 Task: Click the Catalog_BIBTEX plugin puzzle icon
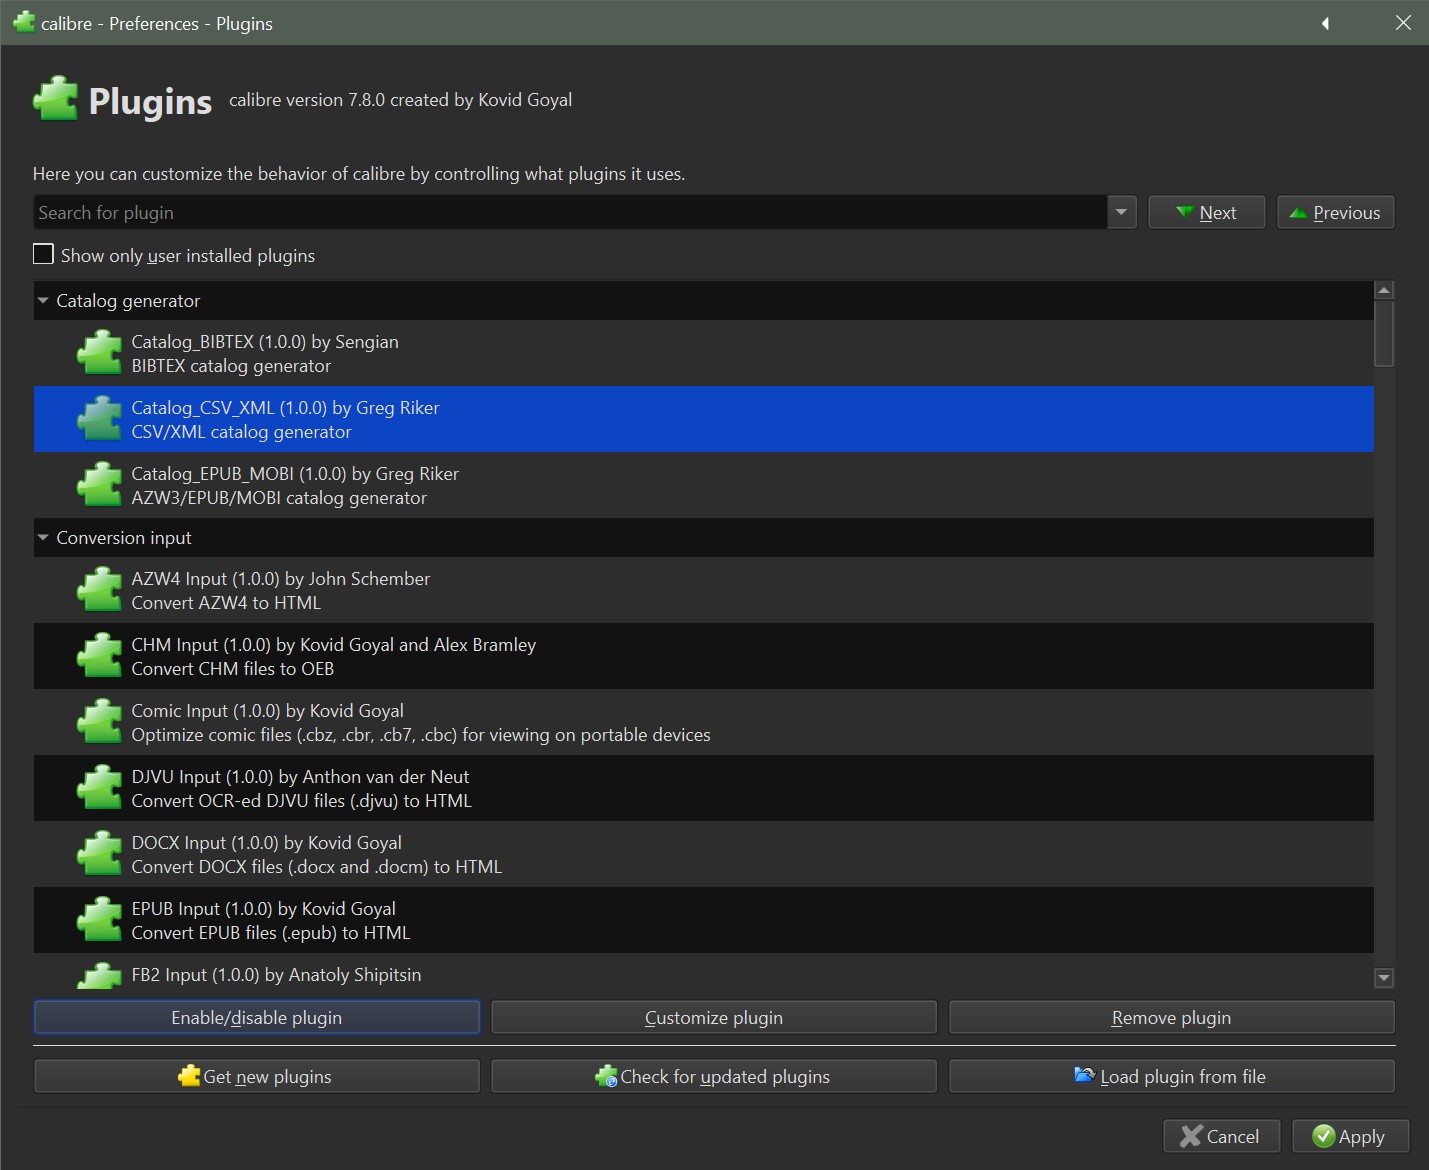tap(100, 354)
